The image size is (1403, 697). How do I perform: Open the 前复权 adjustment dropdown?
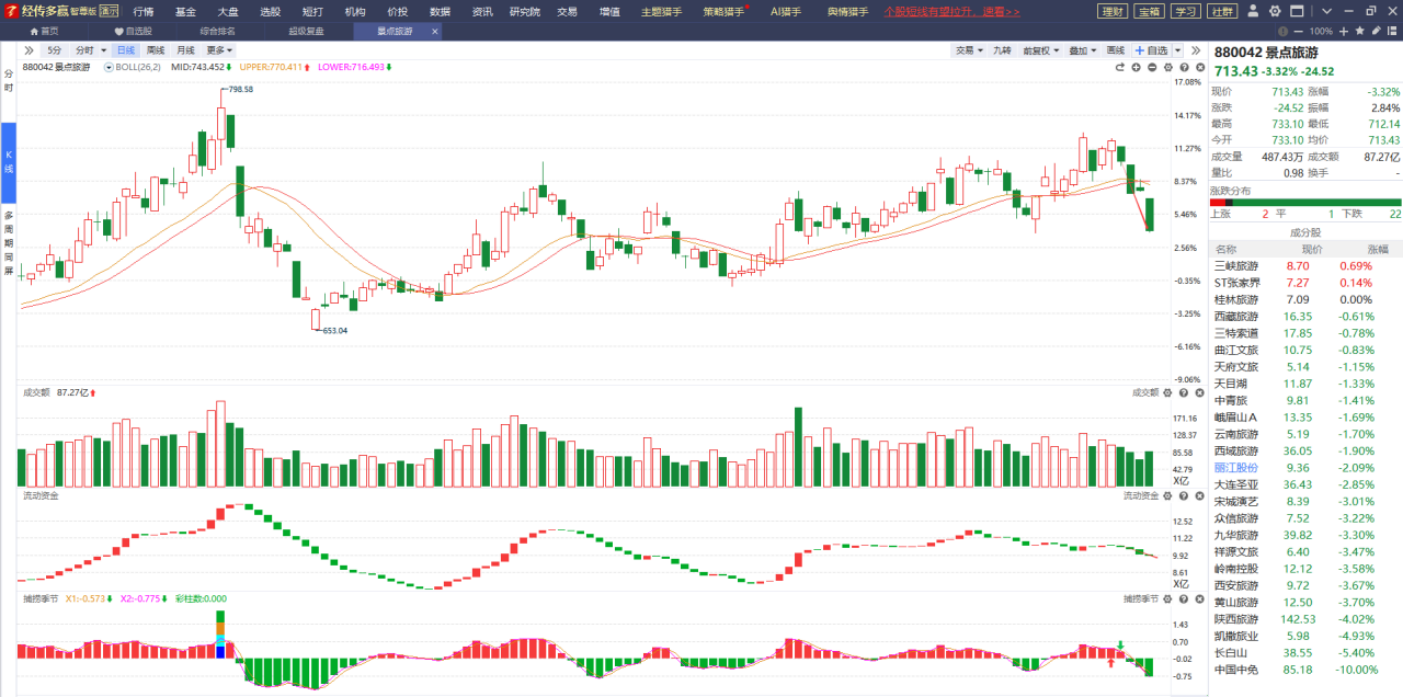click(x=1040, y=50)
